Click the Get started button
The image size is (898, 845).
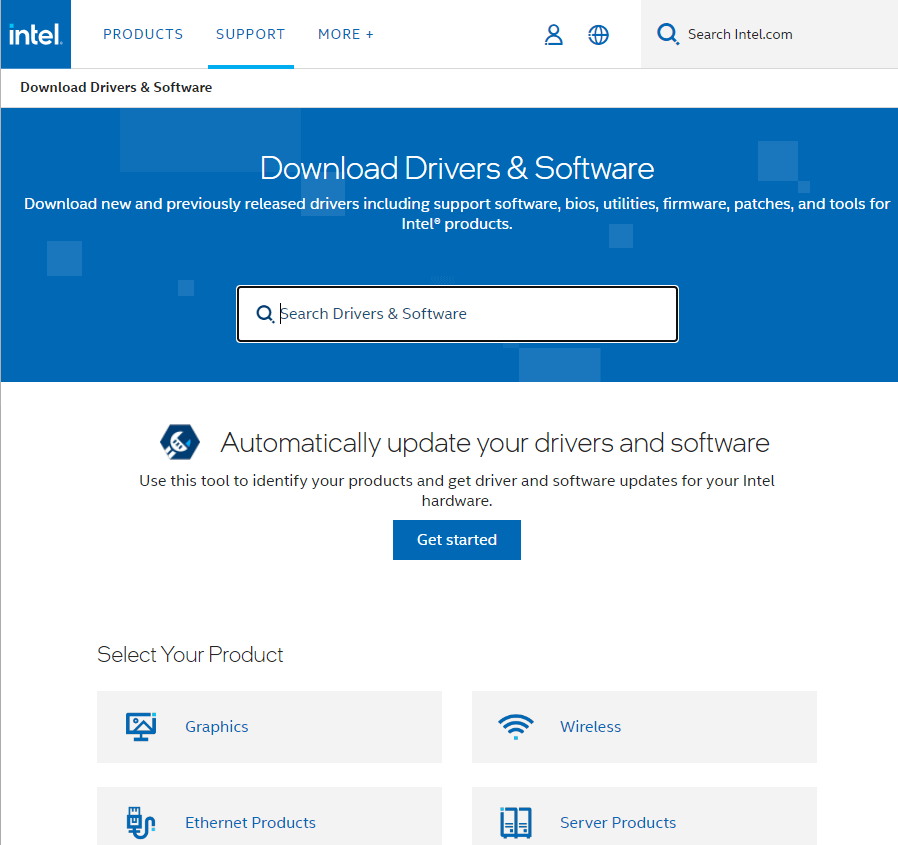[x=457, y=540]
